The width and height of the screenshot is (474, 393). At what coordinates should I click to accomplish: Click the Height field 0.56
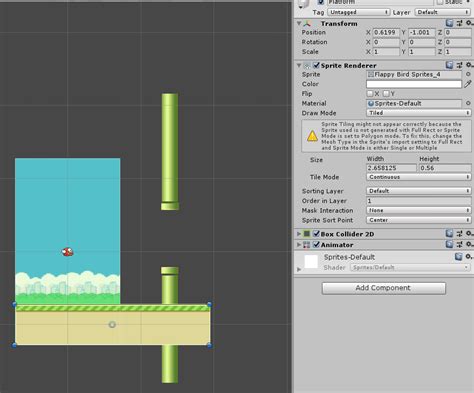pyautogui.click(x=445, y=168)
